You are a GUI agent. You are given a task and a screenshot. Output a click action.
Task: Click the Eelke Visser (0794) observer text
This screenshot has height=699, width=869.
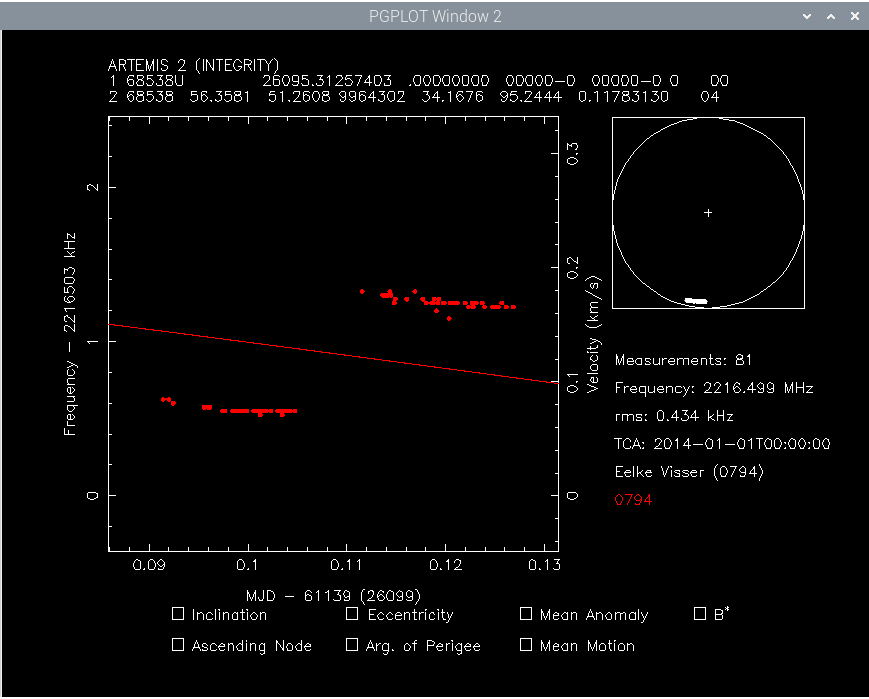coord(689,472)
